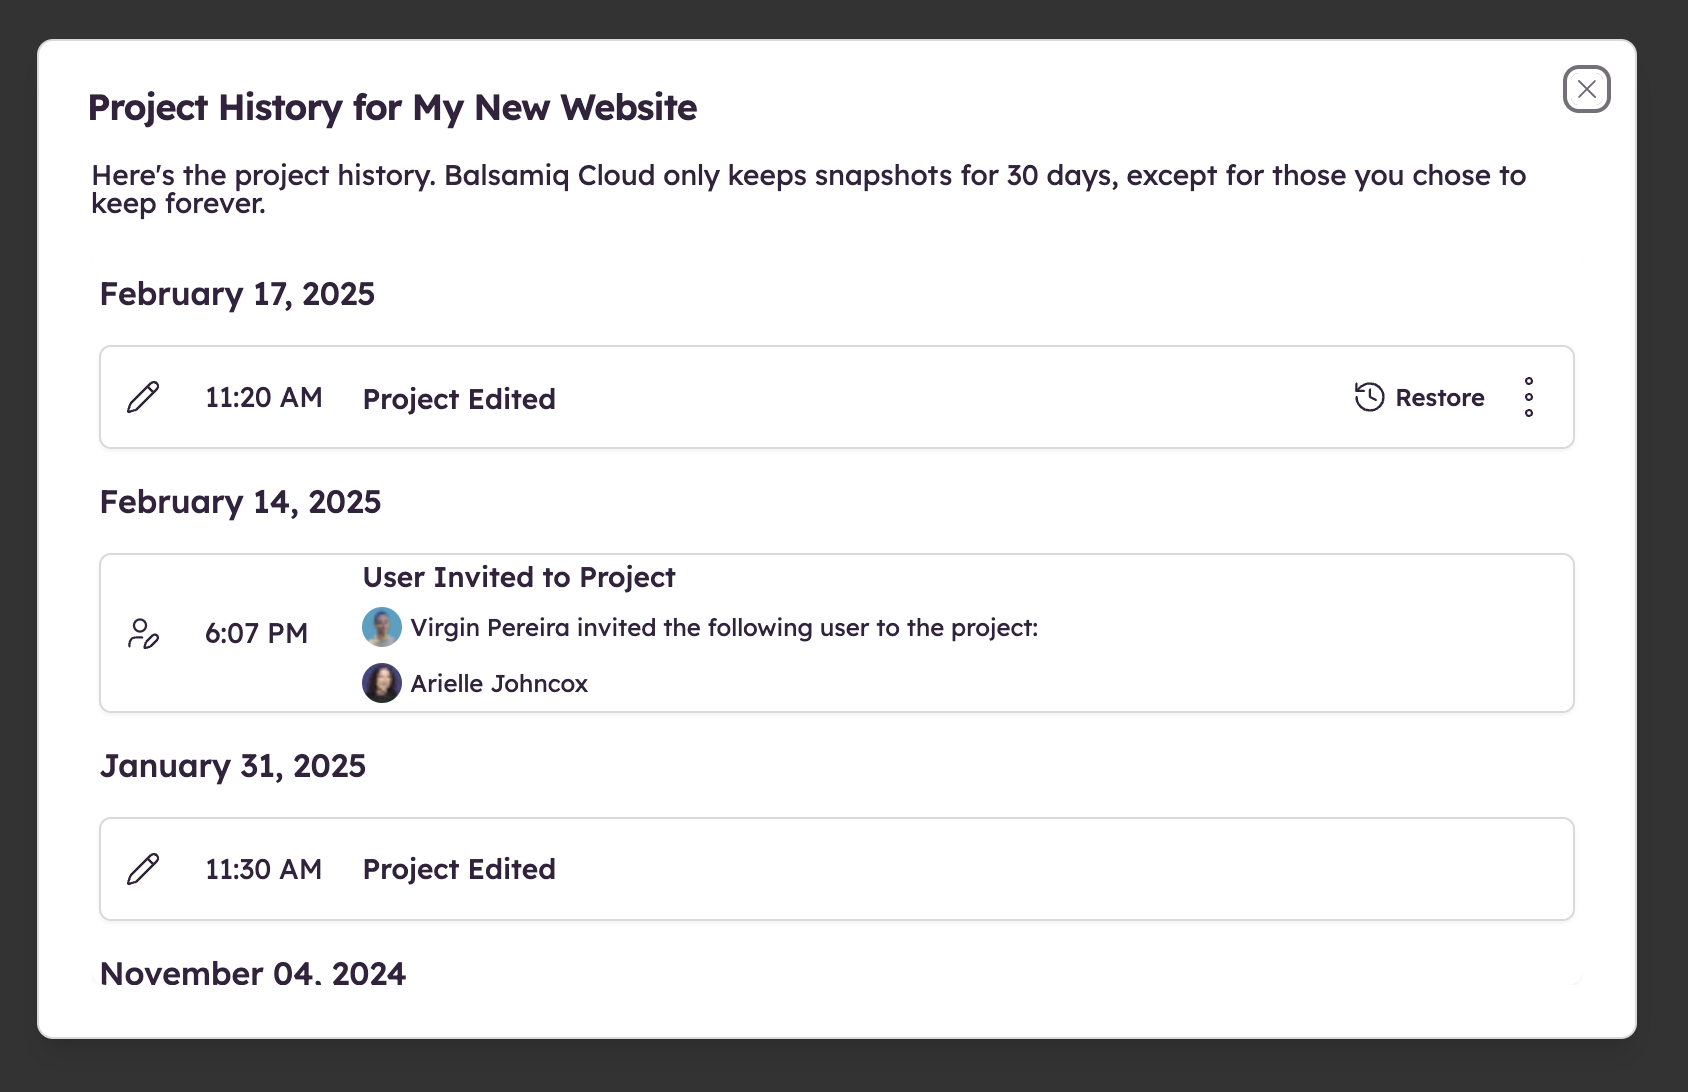Click the 11:30 AM timestamp
The width and height of the screenshot is (1688, 1092).
[x=263, y=869]
